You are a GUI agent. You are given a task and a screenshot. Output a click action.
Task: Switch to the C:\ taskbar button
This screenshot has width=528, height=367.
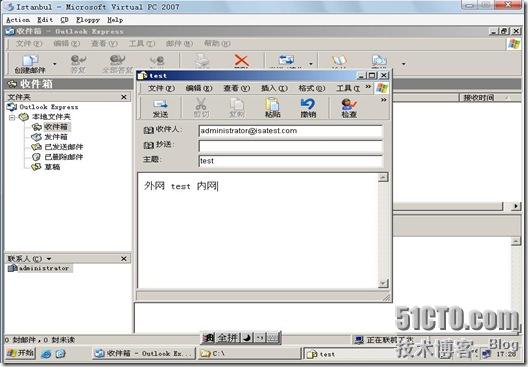click(x=249, y=354)
